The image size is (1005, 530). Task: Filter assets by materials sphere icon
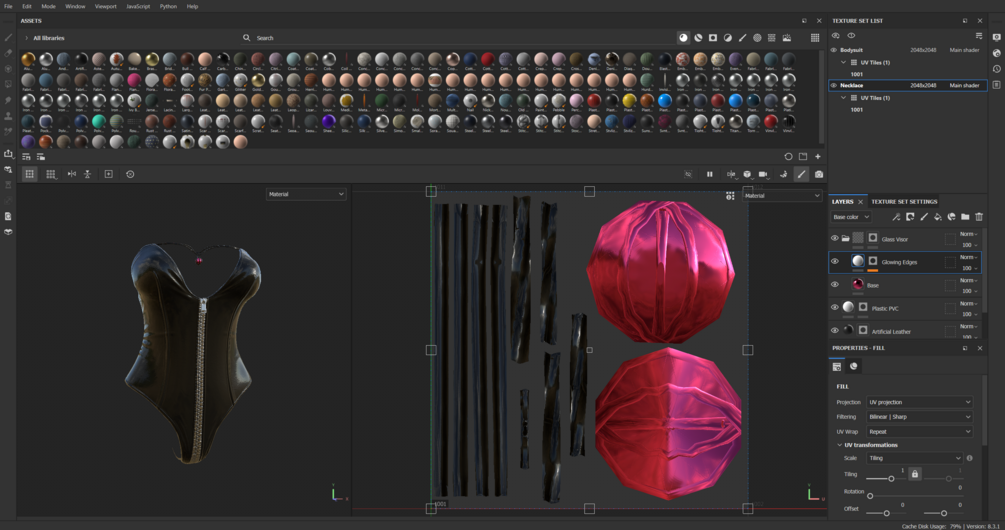pos(683,38)
